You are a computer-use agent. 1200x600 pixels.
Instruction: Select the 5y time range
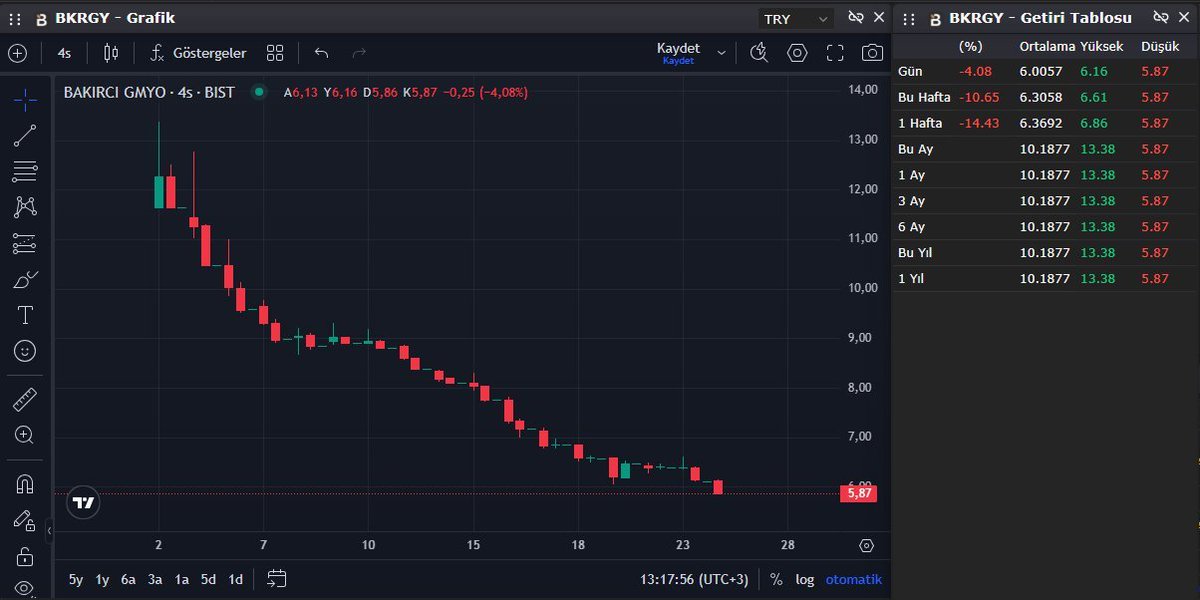coord(76,579)
